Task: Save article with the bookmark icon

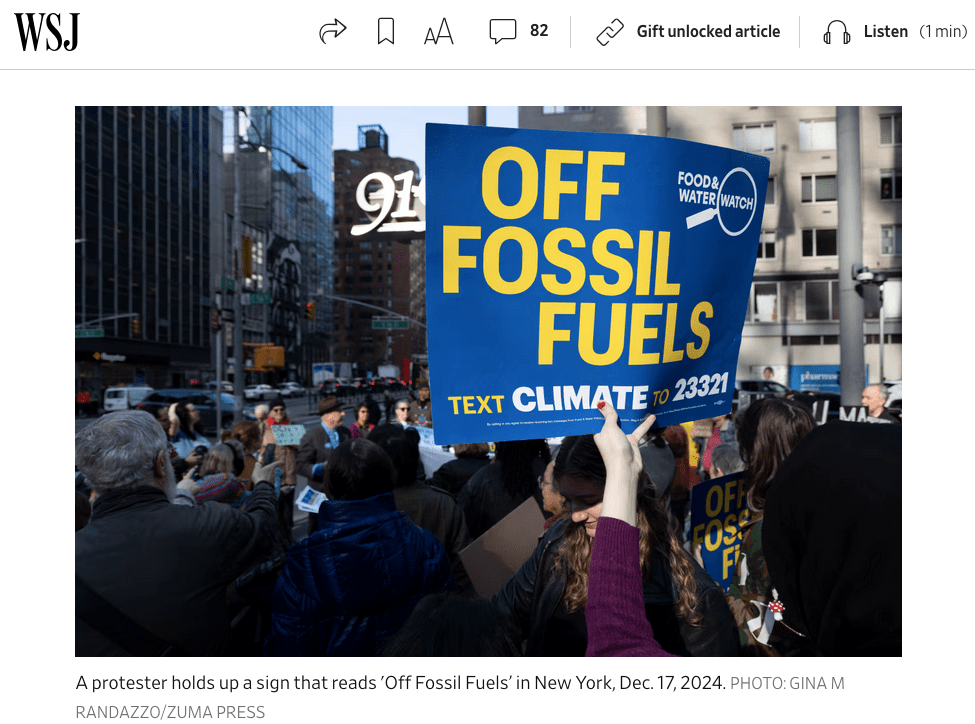Action: [386, 31]
